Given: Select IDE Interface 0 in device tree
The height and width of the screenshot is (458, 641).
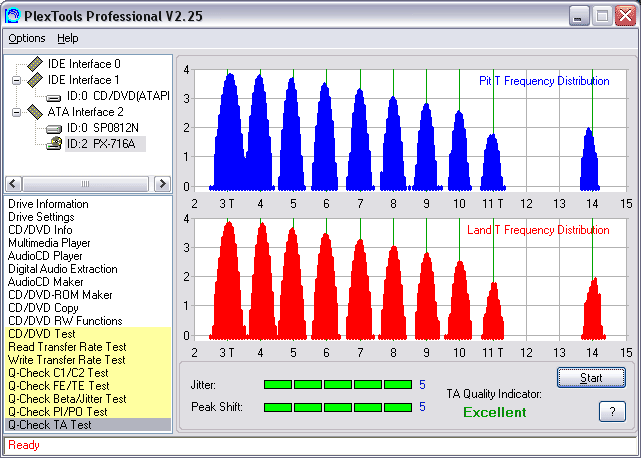Looking at the screenshot, I should tap(84, 64).
